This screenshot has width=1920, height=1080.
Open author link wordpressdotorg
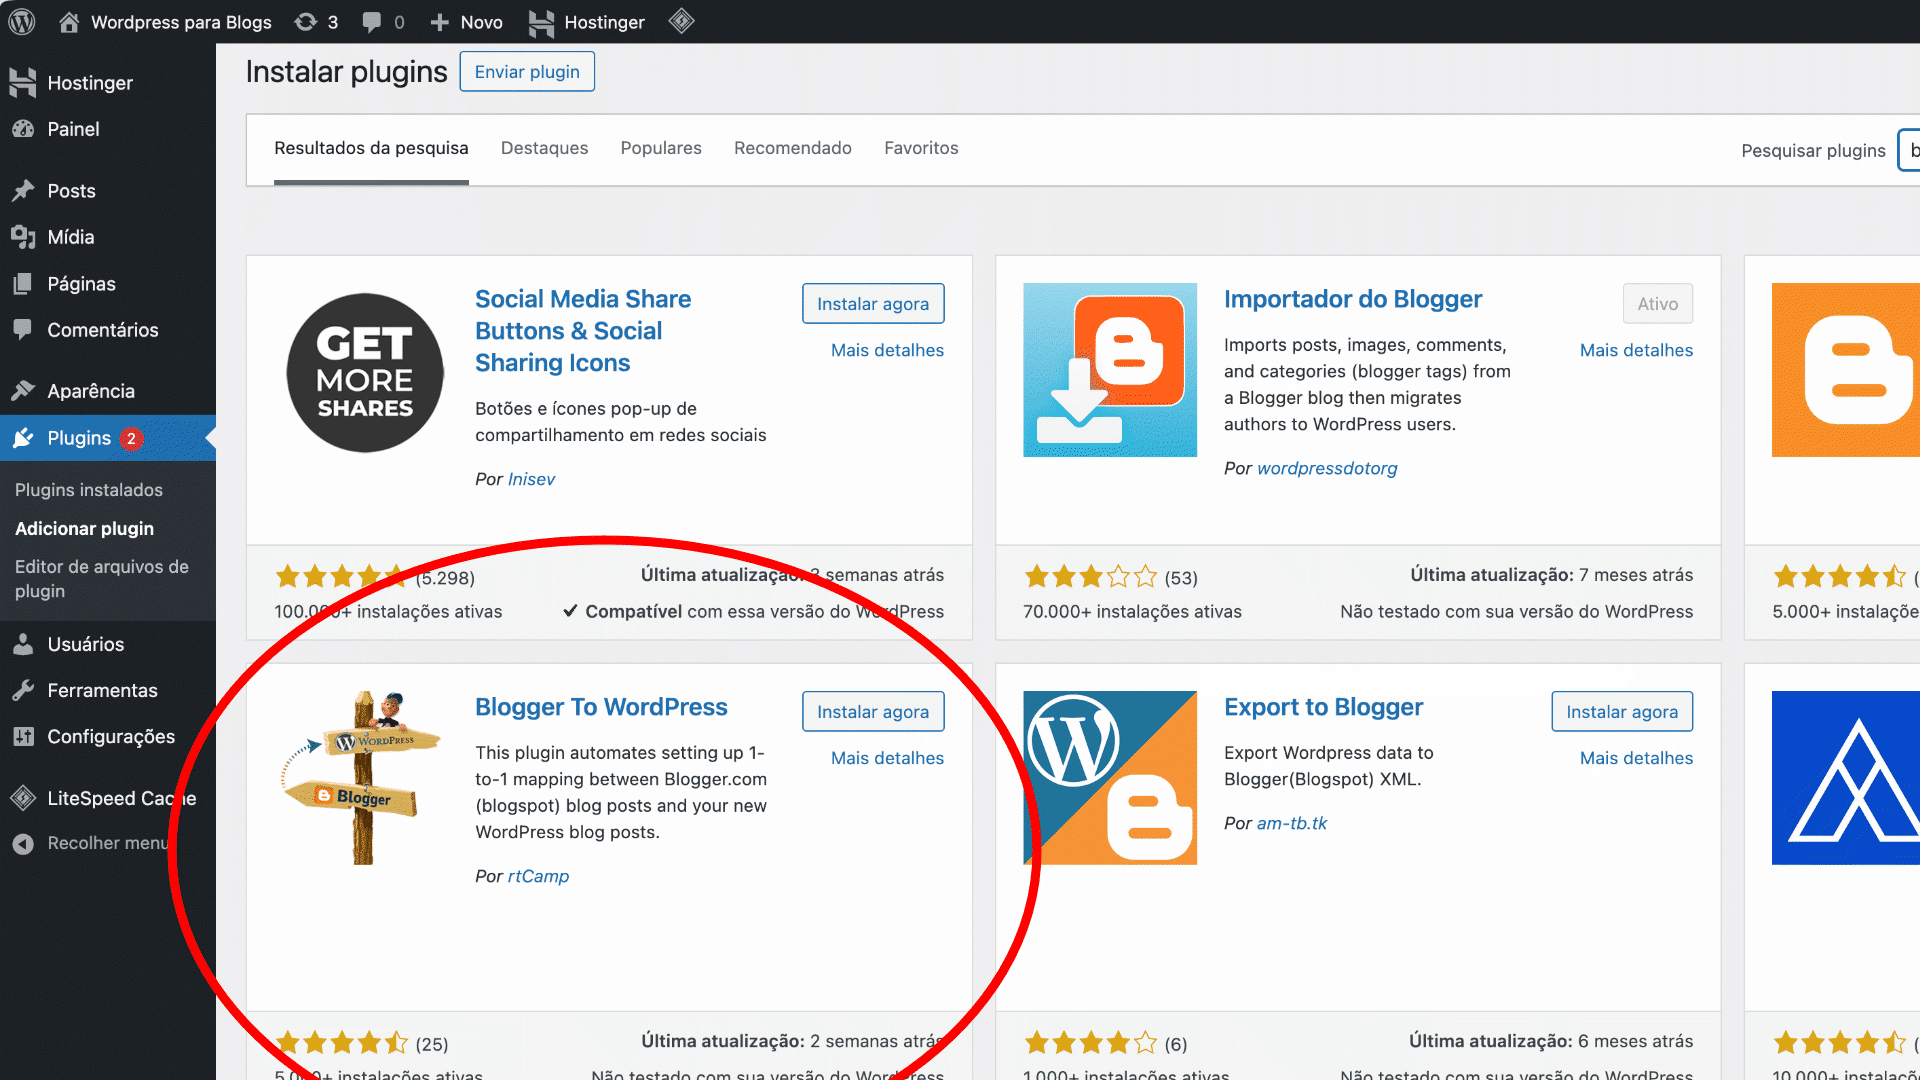[1327, 468]
